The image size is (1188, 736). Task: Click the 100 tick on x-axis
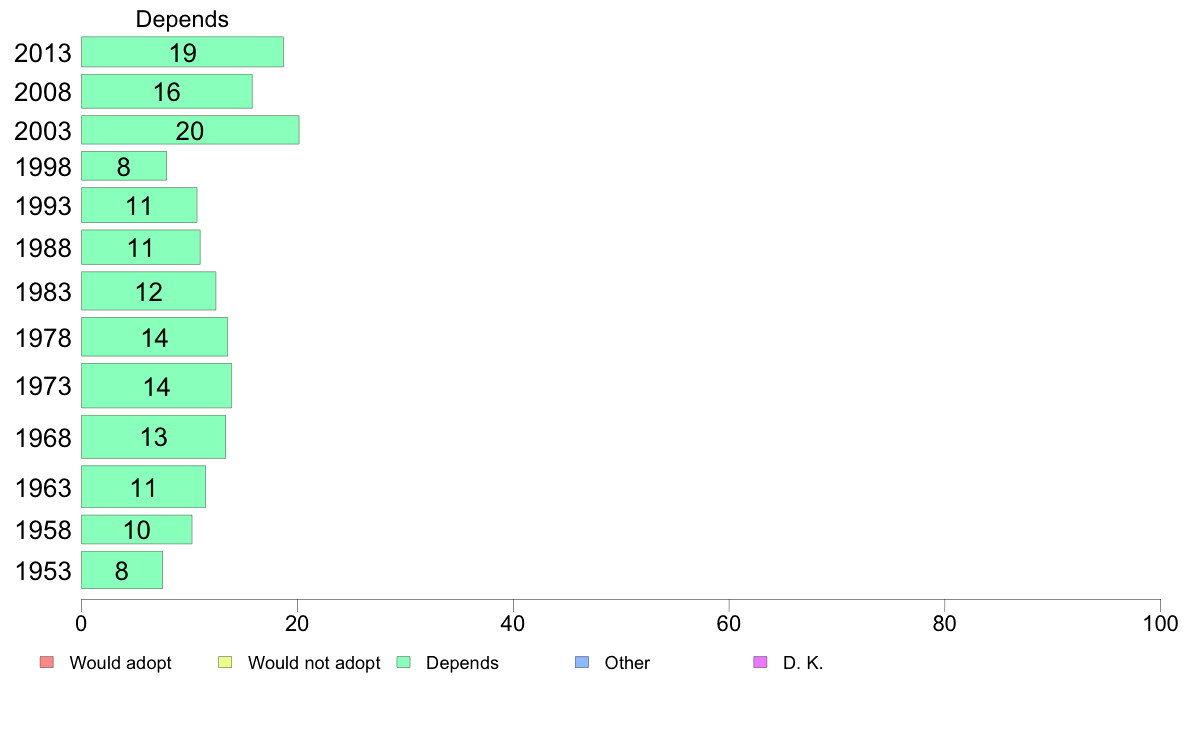[x=1160, y=623]
